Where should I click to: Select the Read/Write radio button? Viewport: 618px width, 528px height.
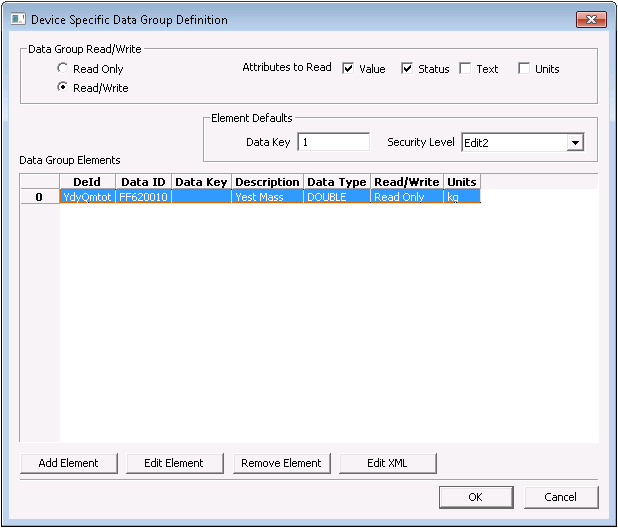pos(62,87)
